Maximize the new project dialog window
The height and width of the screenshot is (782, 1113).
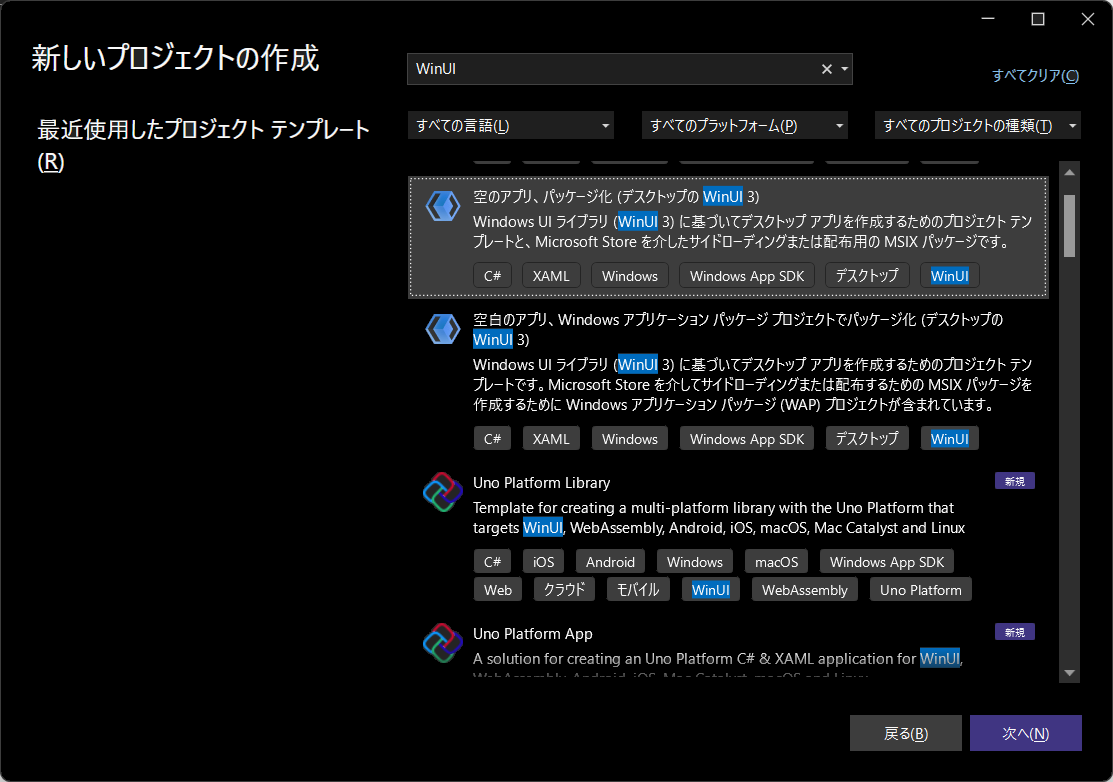click(1038, 19)
